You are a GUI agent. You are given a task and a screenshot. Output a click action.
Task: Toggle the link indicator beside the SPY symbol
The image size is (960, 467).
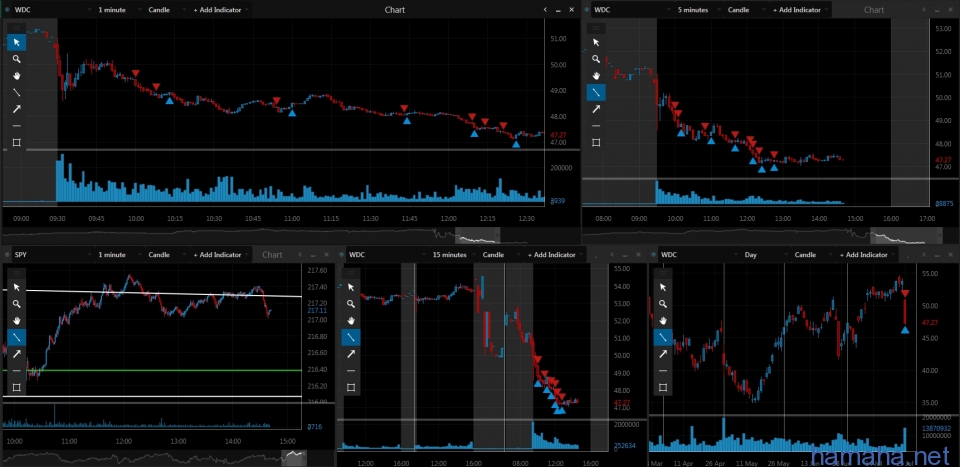(7, 255)
